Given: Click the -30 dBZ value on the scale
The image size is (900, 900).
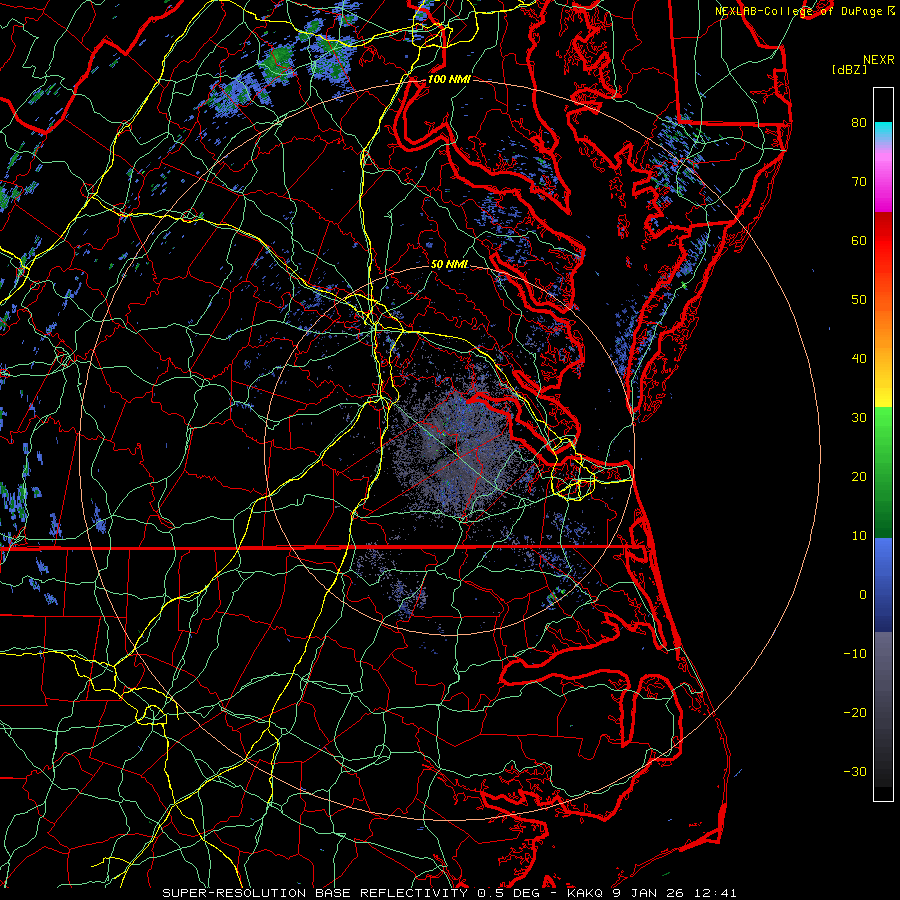Looking at the screenshot, I should pyautogui.click(x=855, y=771).
